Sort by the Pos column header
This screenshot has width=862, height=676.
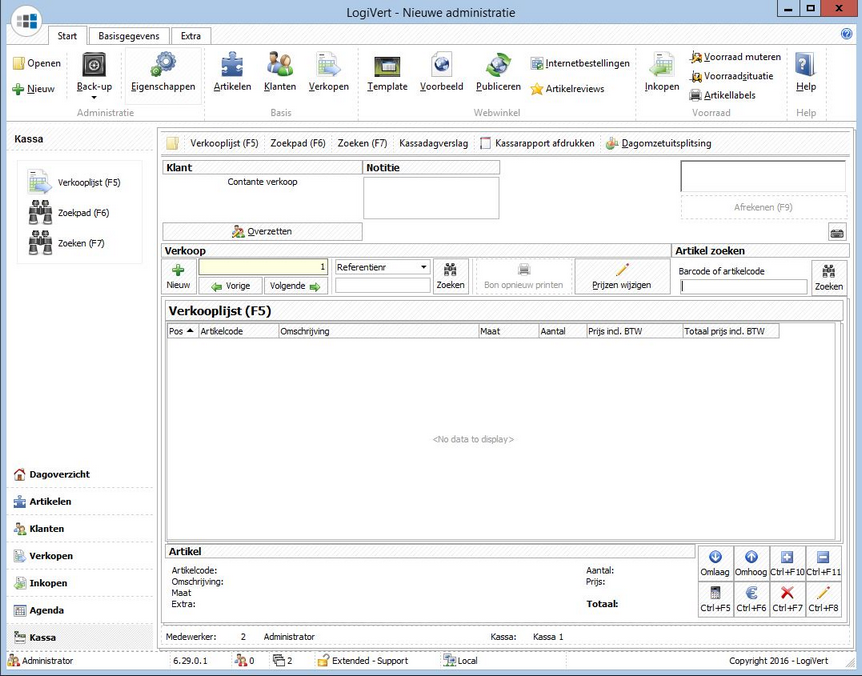click(182, 331)
